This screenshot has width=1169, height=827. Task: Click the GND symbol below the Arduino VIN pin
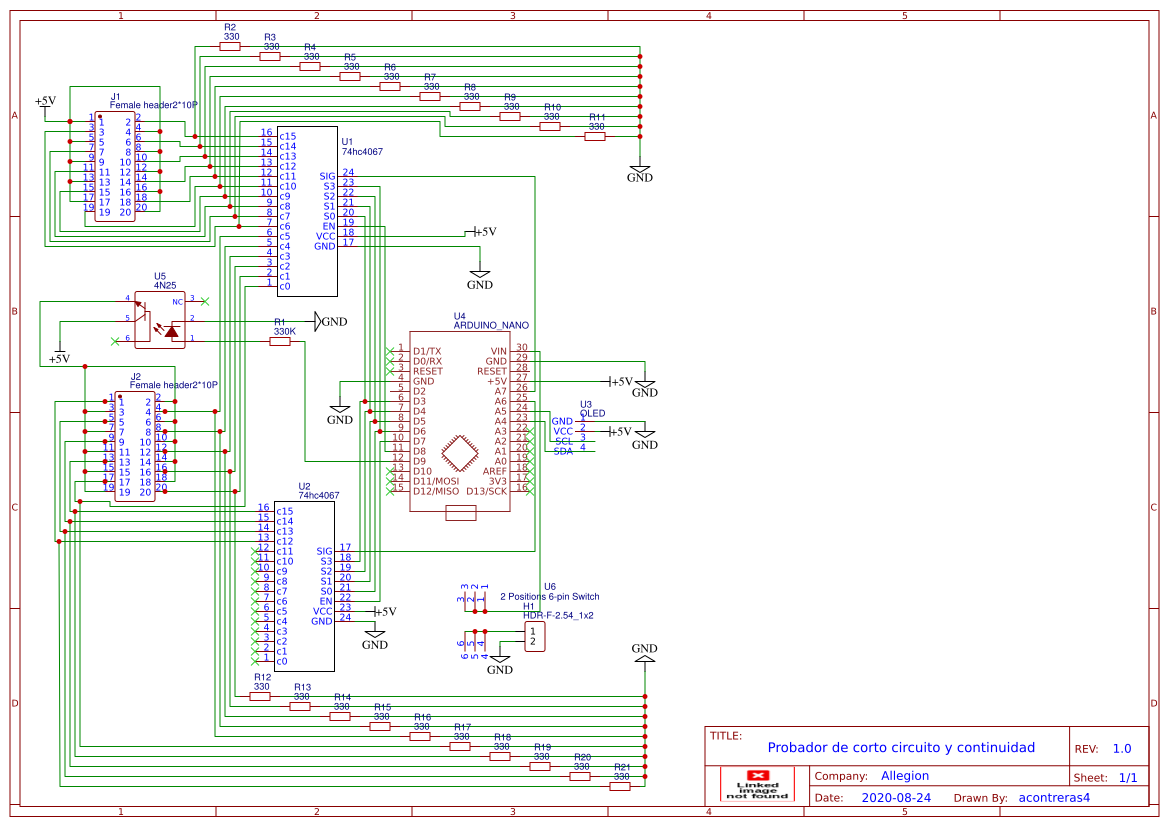click(x=645, y=385)
